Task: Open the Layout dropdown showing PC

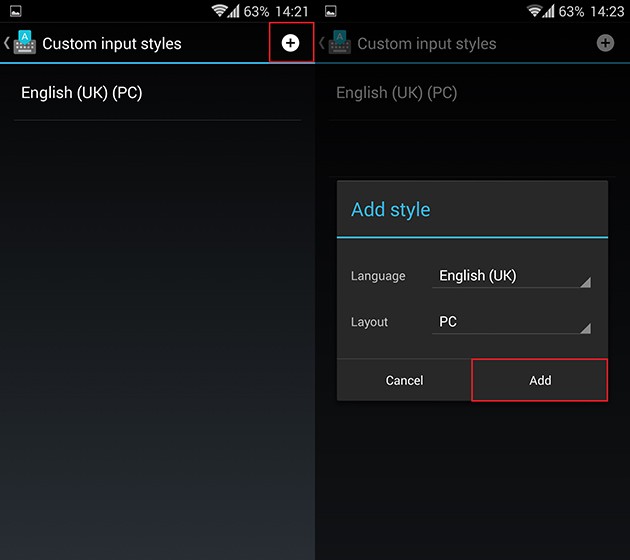Action: pyautogui.click(x=511, y=322)
